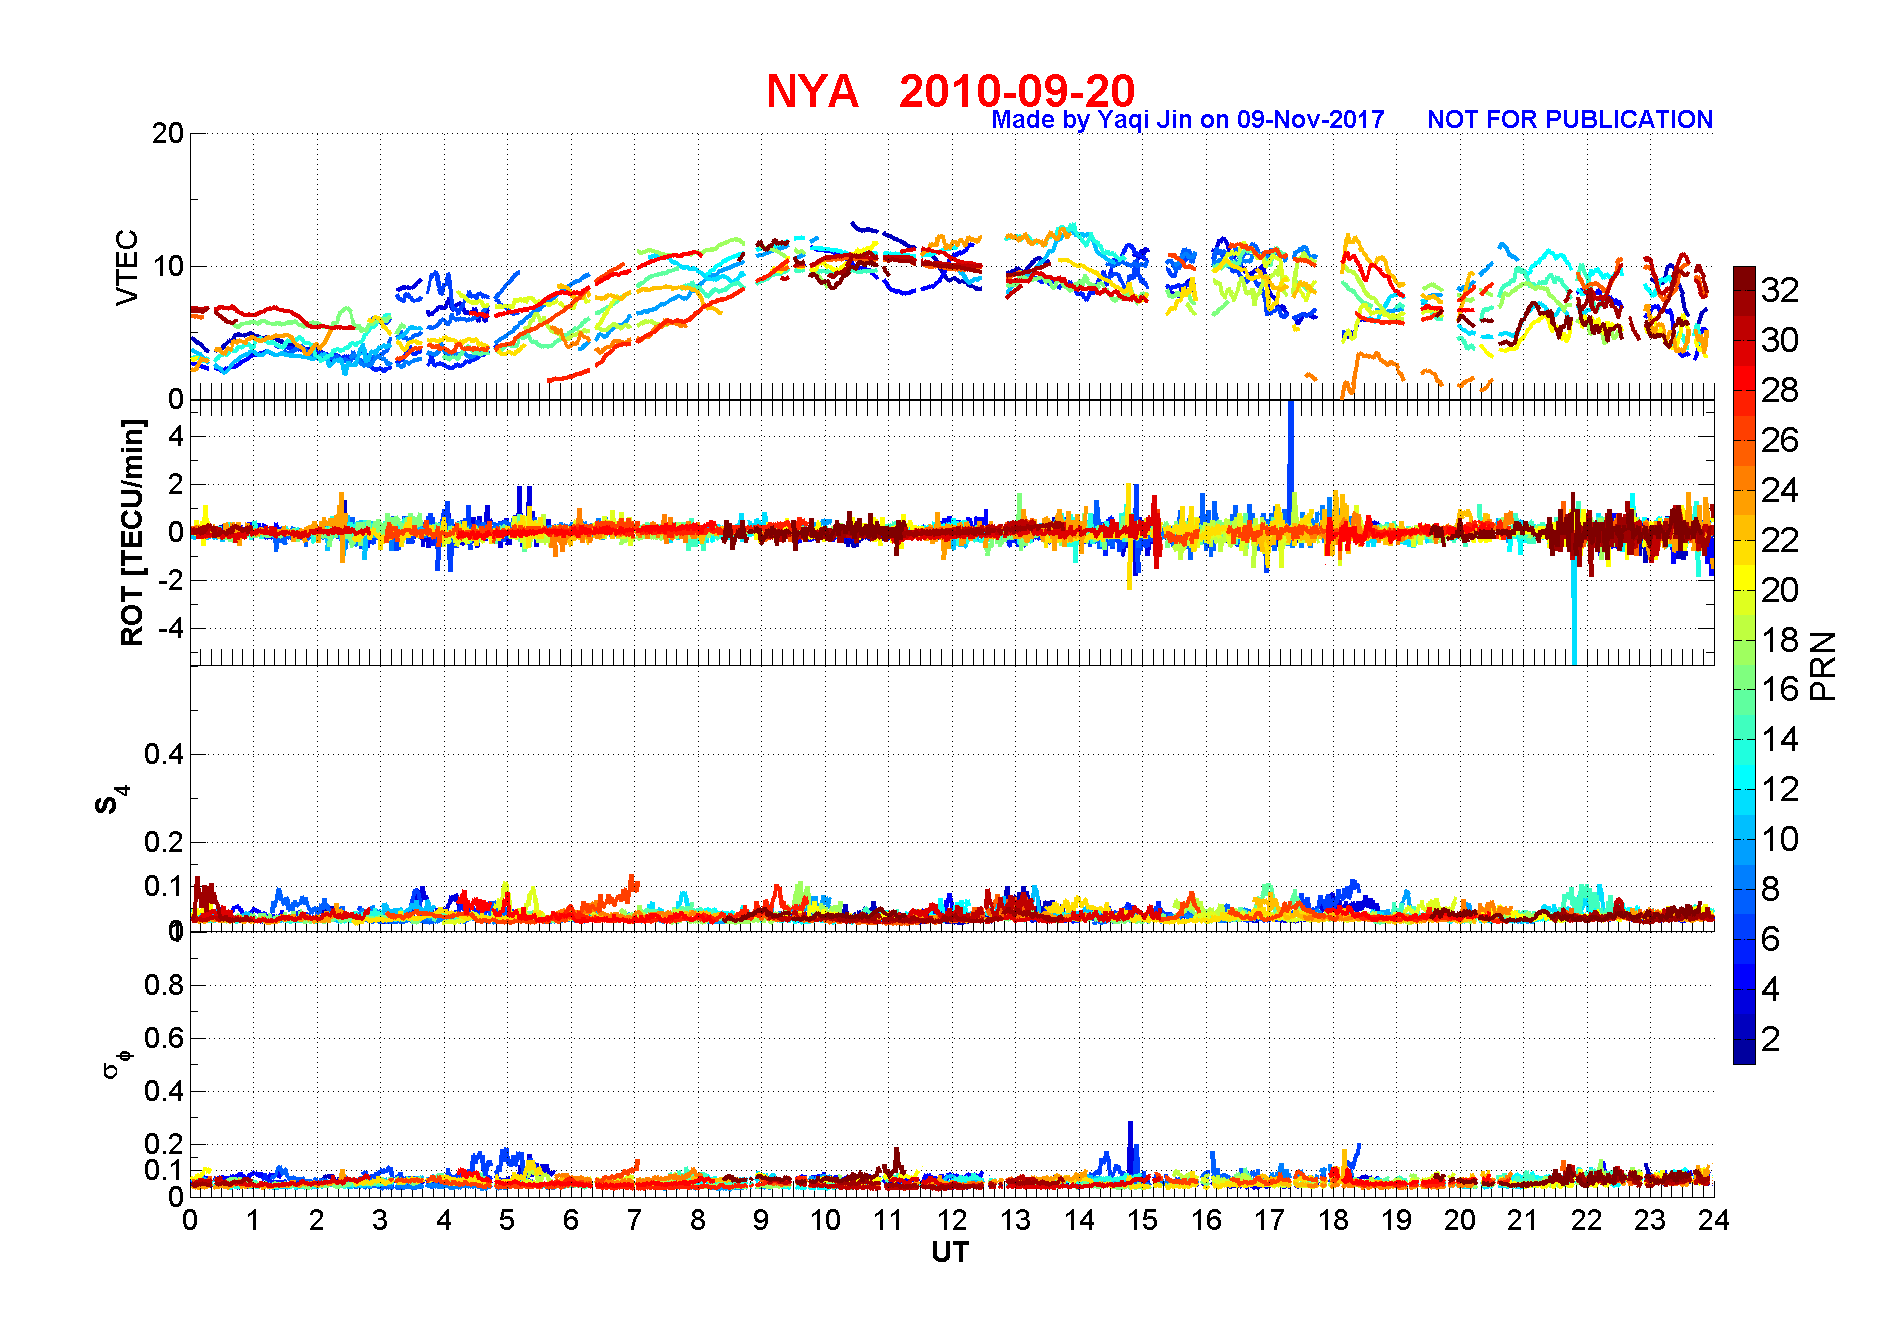Screen dimensions: 1904x1330
Task: Click x-axis tick label 7
Action: [634, 1220]
